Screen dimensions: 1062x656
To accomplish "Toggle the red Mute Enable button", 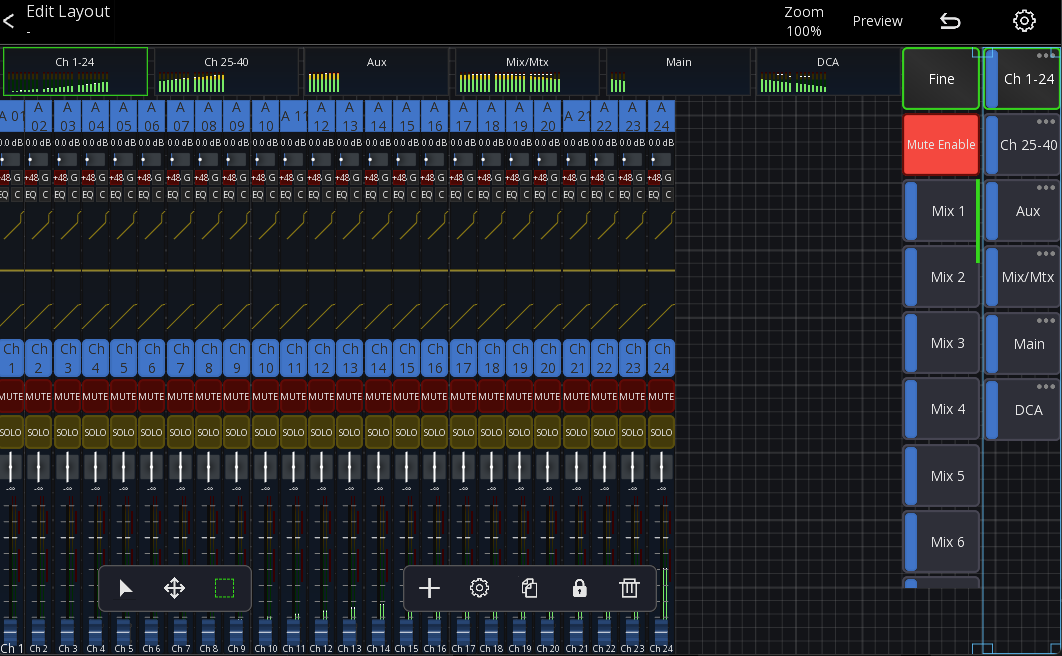I will tap(941, 145).
